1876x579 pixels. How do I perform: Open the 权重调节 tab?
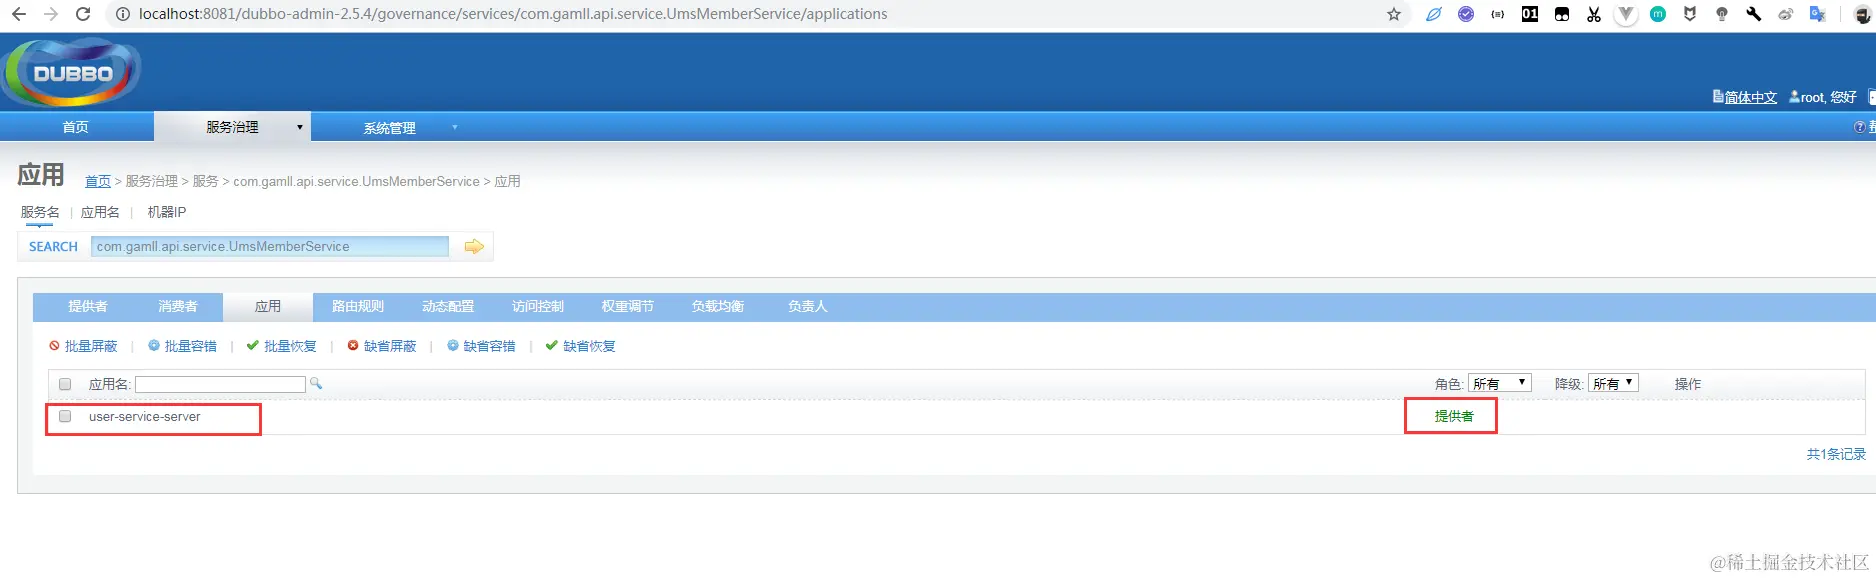[x=628, y=306]
